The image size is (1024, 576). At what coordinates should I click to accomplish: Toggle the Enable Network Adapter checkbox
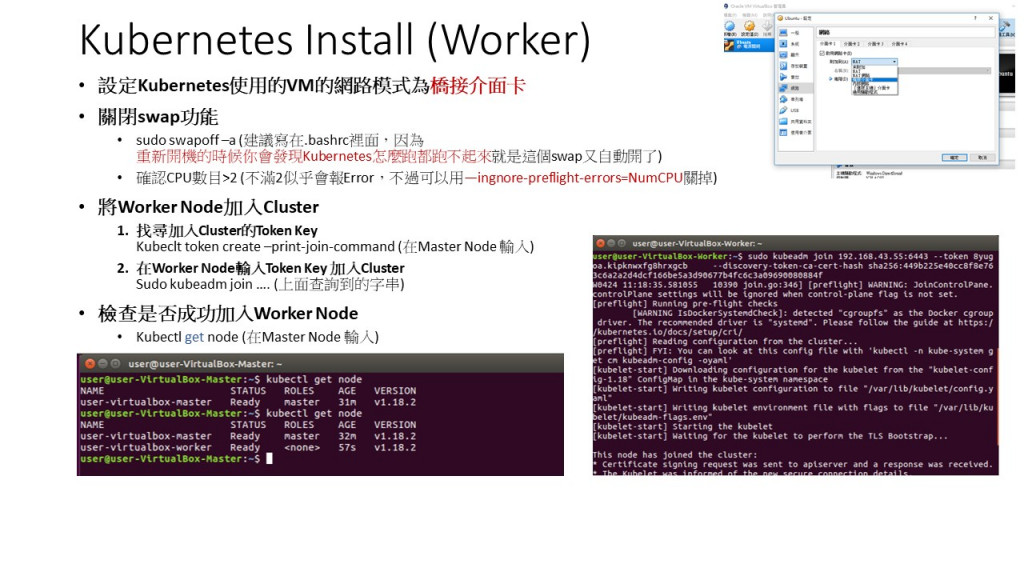[822, 54]
